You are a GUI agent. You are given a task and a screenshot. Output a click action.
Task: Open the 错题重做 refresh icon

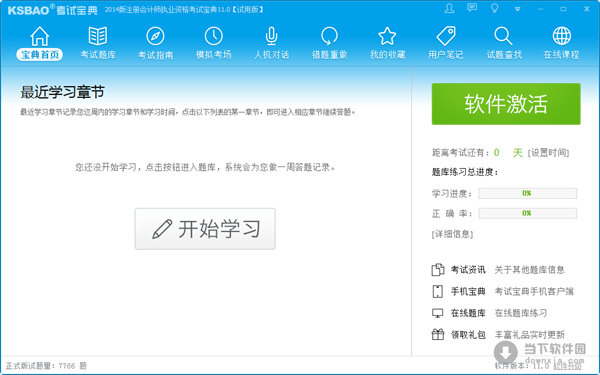(329, 36)
